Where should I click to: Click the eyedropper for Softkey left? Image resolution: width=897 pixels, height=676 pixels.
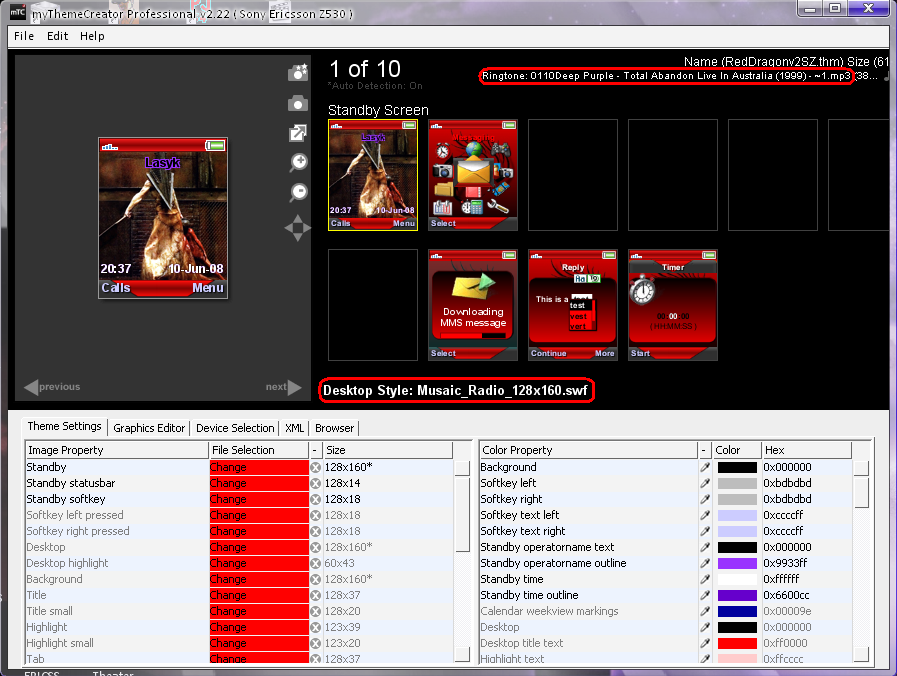[x=705, y=483]
